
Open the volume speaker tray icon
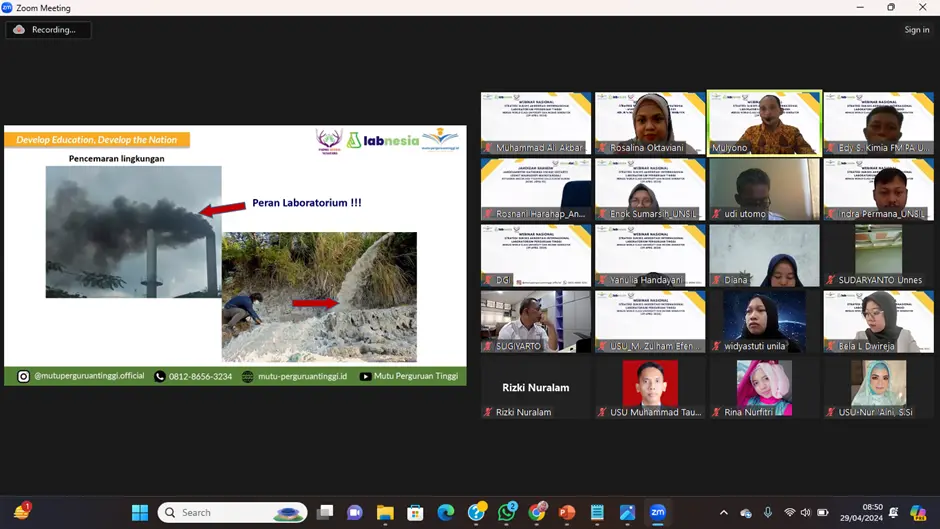pos(806,512)
